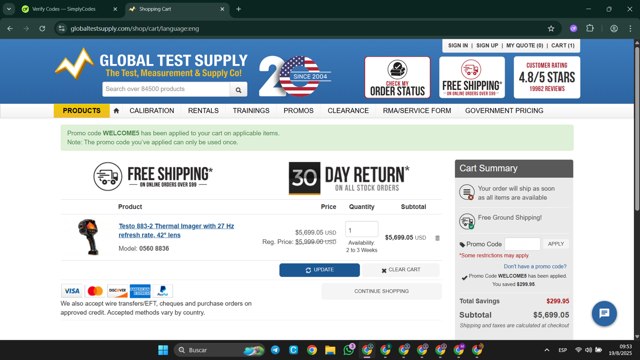
Task: Open Chrome extensions puzzle icon
Action: tap(590, 29)
